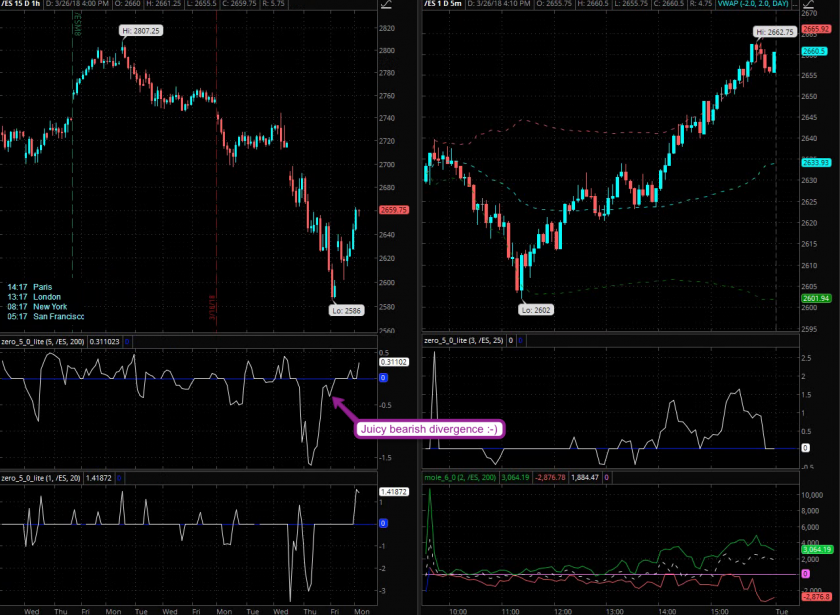Click the purple arrow drawing on the indicator
Image resolution: width=840 pixels, height=615 pixels.
[x=343, y=407]
